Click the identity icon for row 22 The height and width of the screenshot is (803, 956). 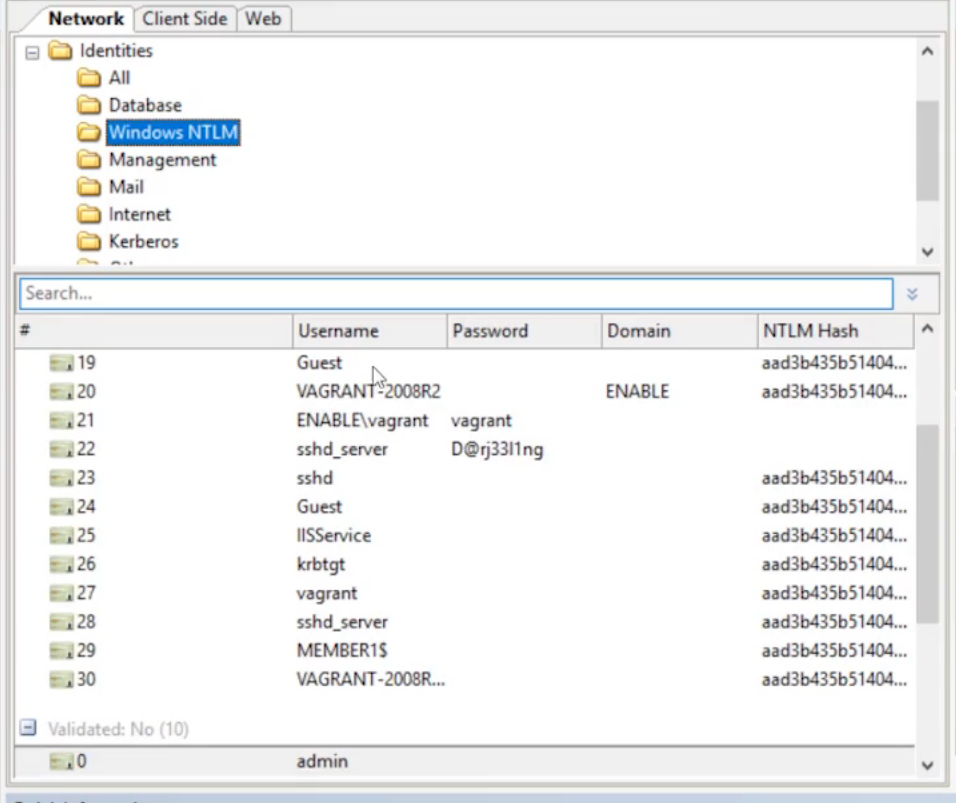click(62, 450)
